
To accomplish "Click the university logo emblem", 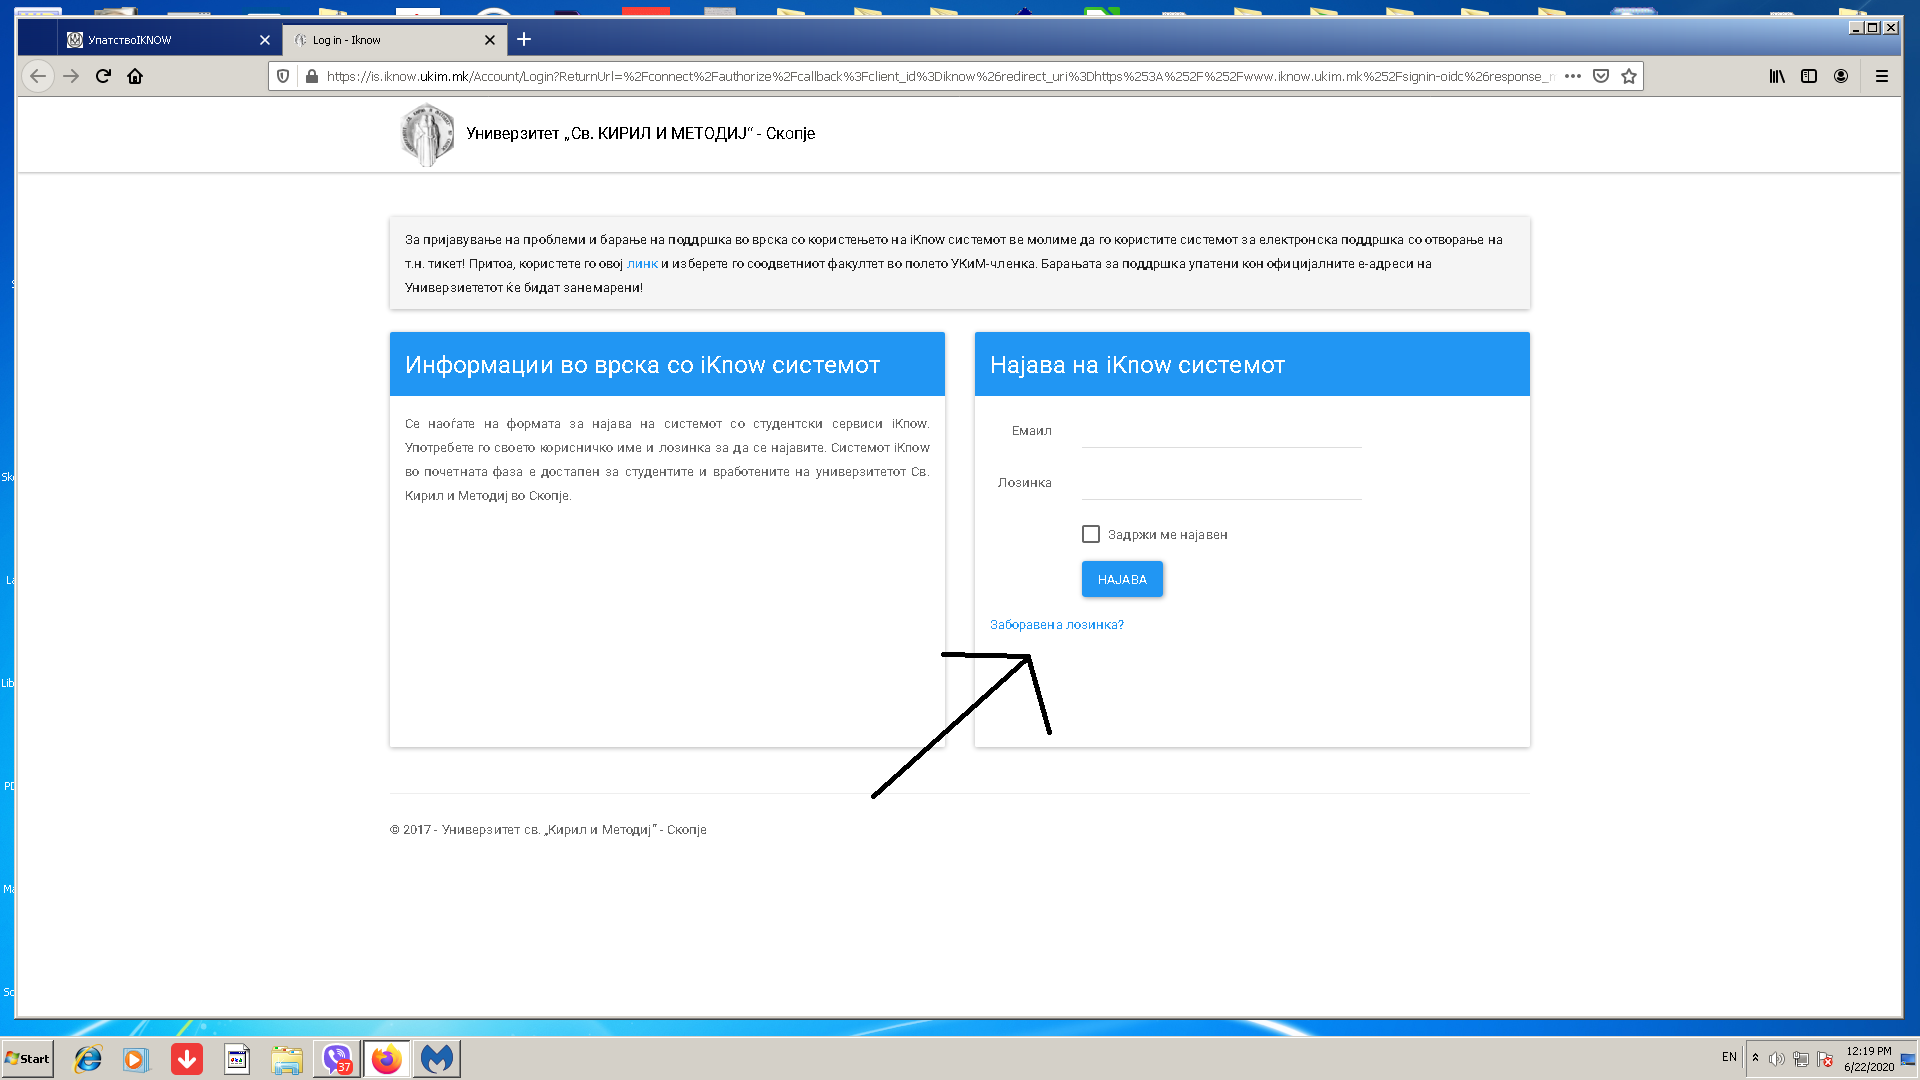I will click(x=427, y=134).
